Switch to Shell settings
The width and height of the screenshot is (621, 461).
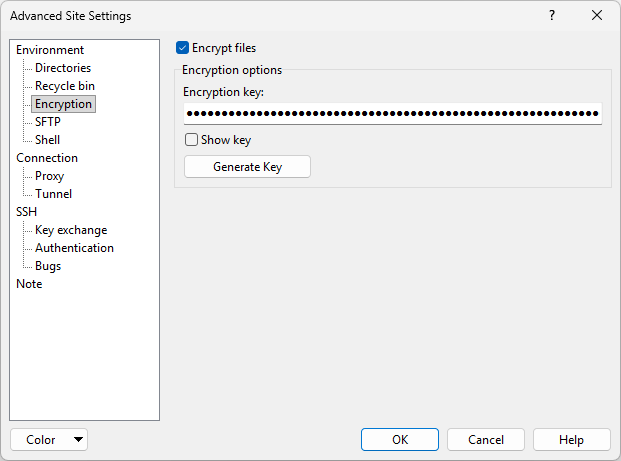point(48,140)
